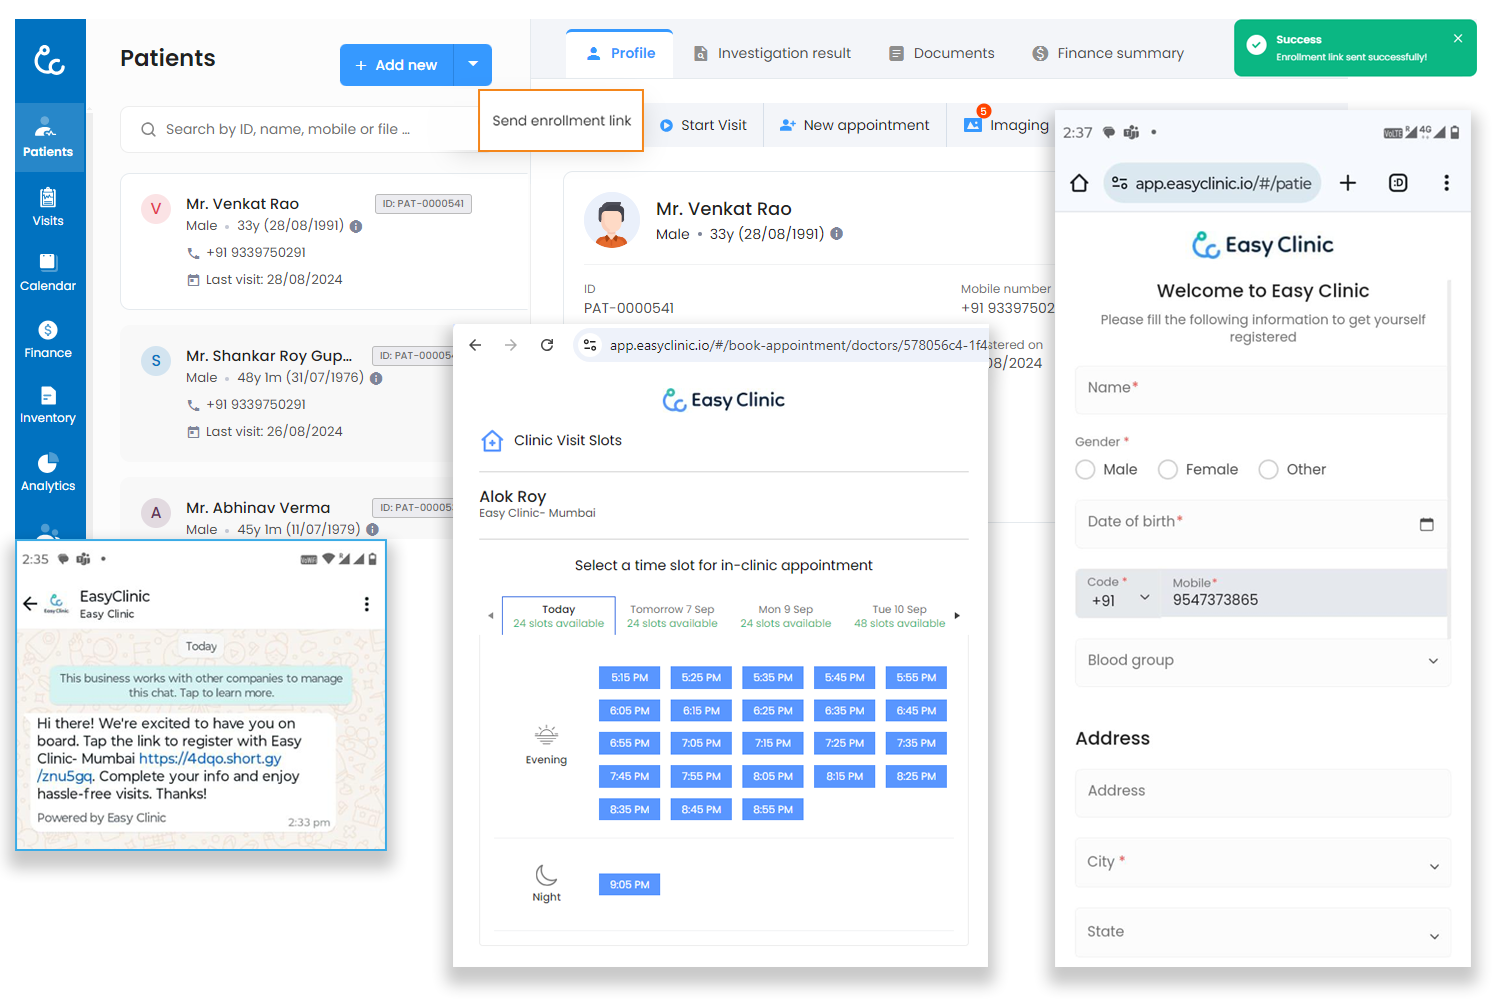This screenshot has width=1499, height=1000.
Task: Click the browser home icon in mobile view
Action: tap(1079, 183)
